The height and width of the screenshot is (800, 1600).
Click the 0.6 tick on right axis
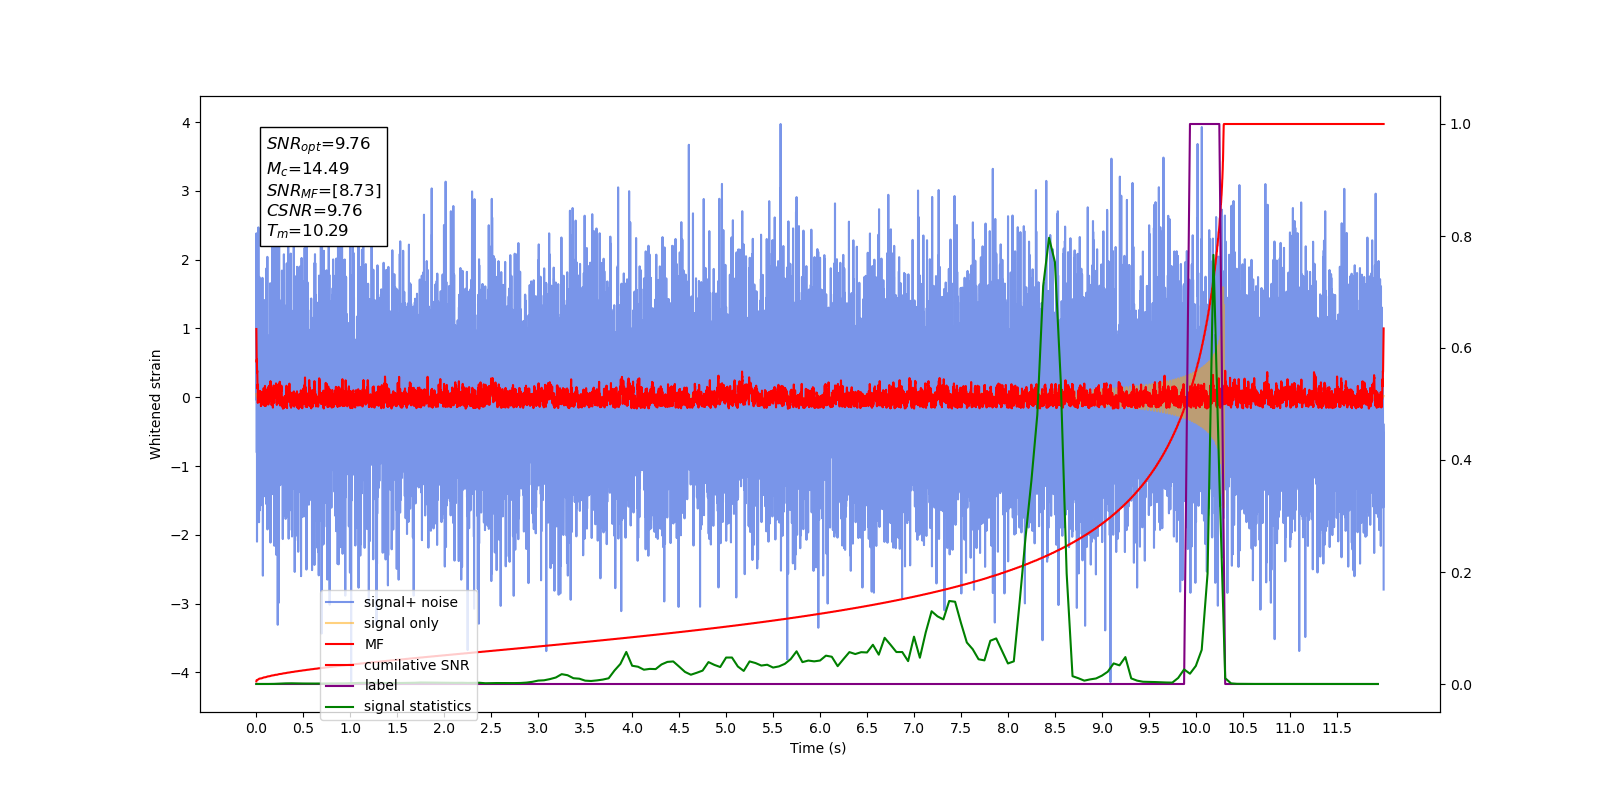1461,348
